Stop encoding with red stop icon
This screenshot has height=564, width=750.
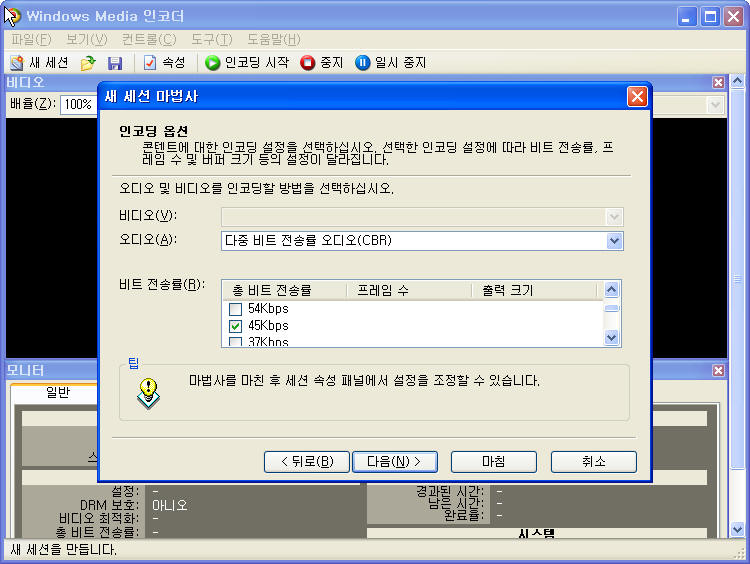point(308,63)
